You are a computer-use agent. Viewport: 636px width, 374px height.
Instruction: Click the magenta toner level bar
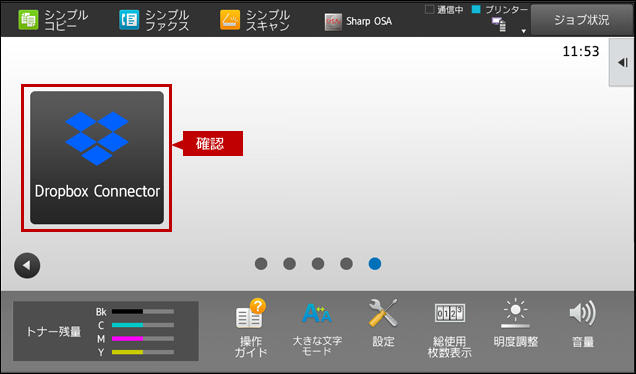tap(143, 338)
